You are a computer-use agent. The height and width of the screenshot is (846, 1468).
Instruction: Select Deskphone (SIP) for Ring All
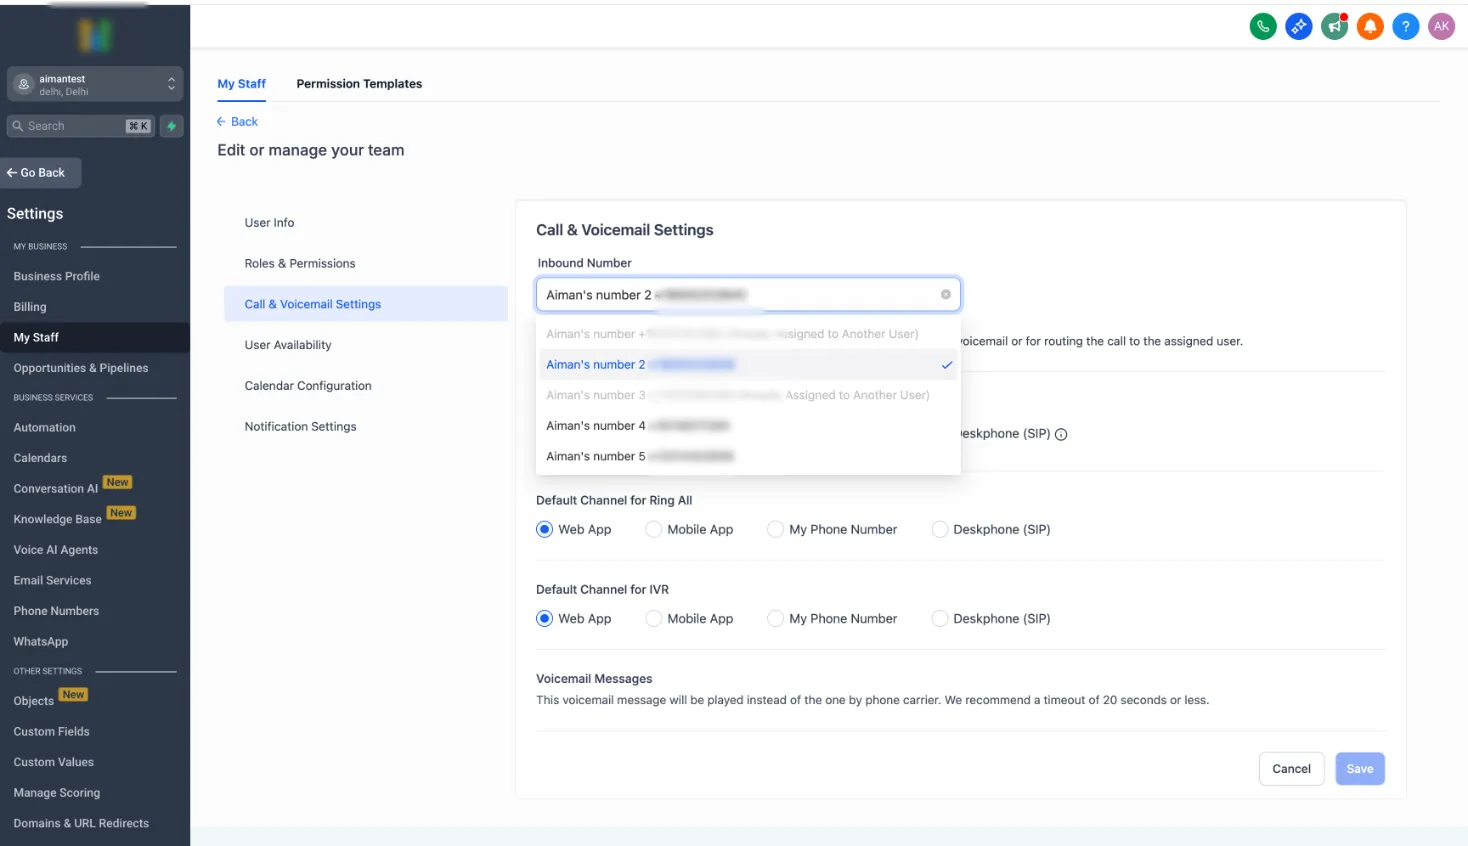(x=939, y=530)
